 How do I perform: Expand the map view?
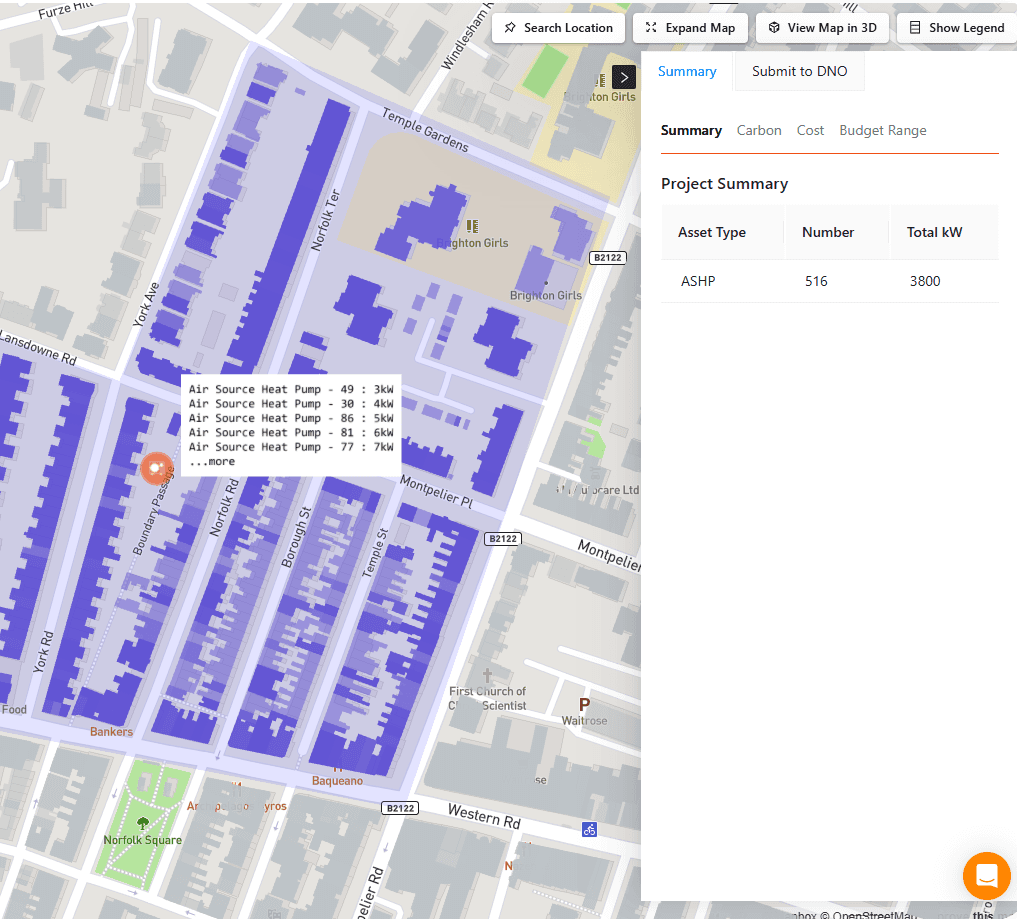pos(690,28)
